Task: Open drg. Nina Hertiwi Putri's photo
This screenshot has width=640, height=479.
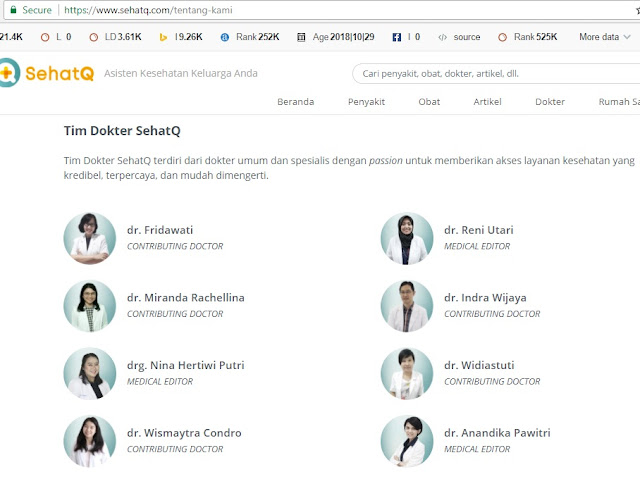Action: pyautogui.click(x=90, y=374)
